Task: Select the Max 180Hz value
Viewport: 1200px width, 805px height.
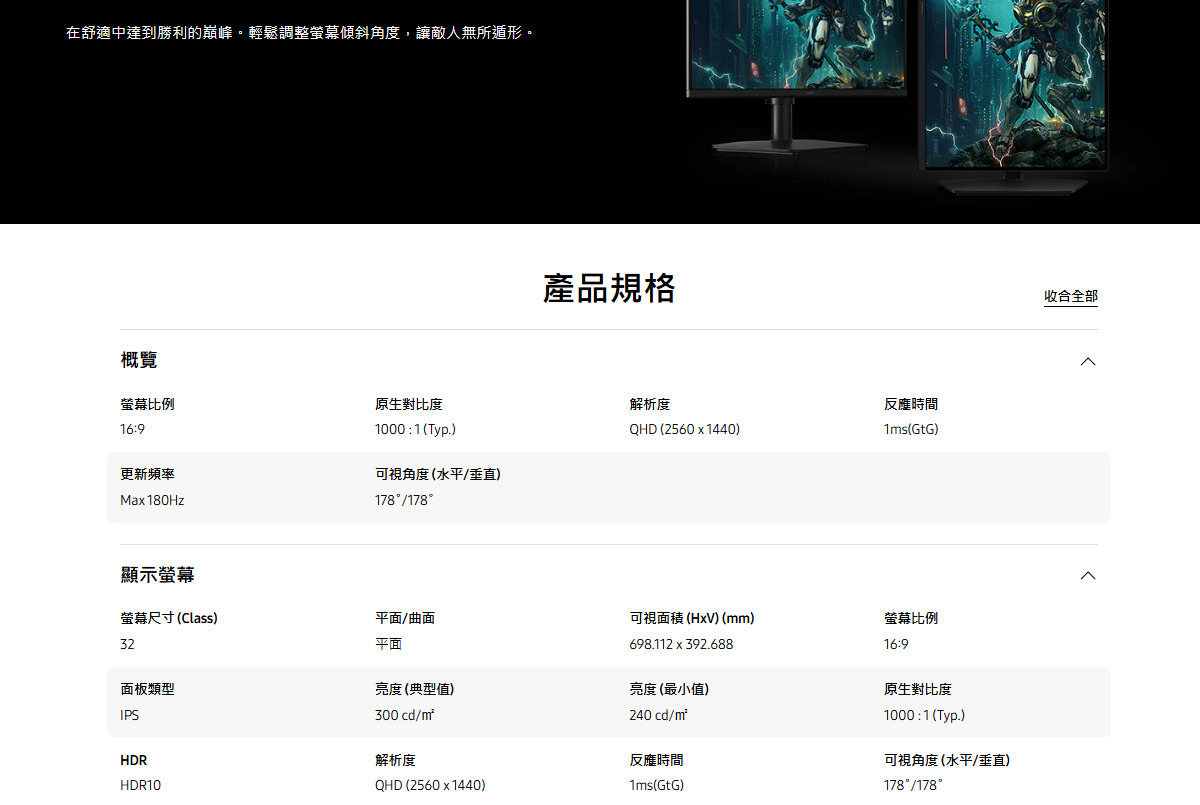Action: pos(152,500)
